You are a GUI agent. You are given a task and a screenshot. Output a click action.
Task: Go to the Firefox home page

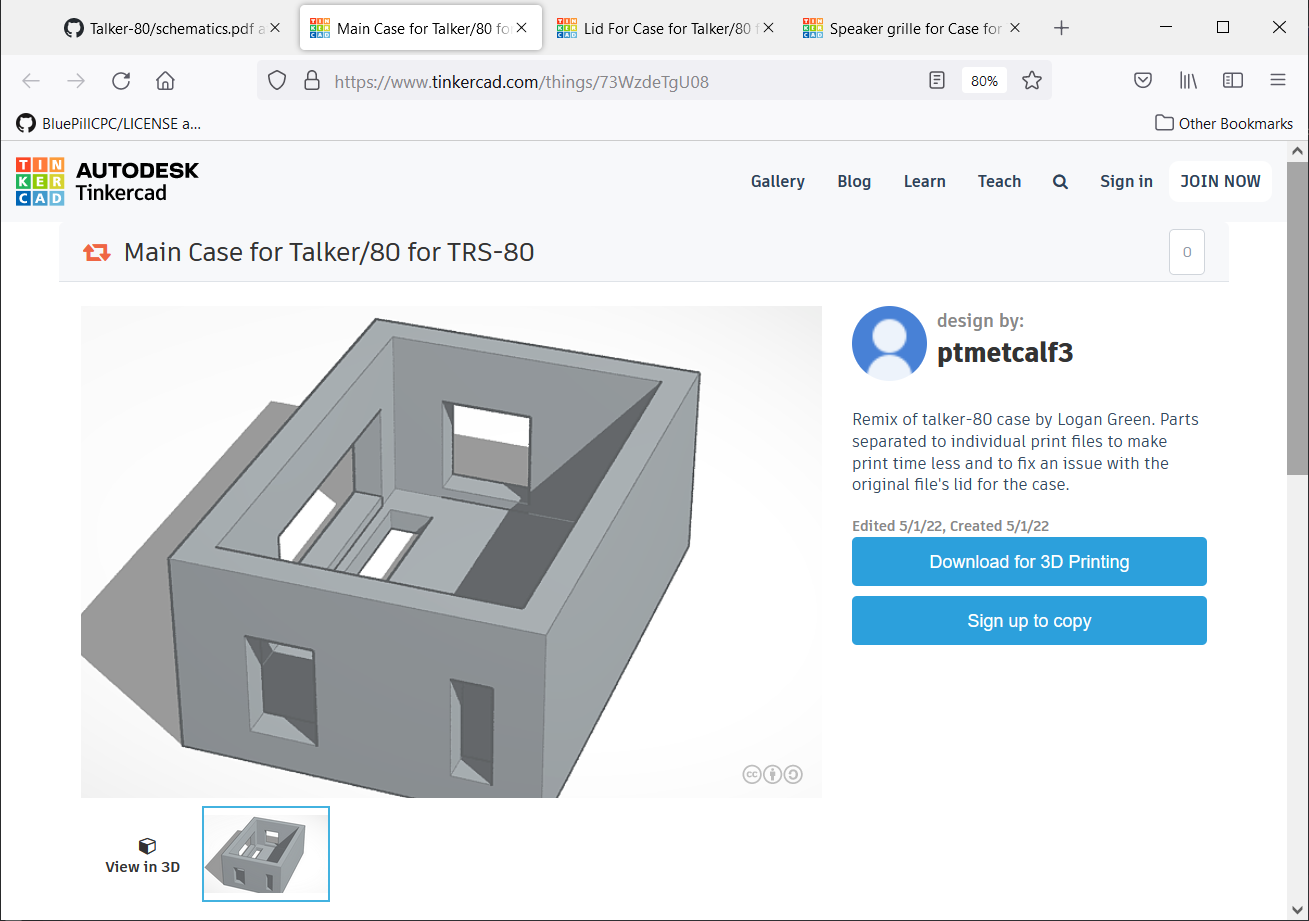point(166,81)
